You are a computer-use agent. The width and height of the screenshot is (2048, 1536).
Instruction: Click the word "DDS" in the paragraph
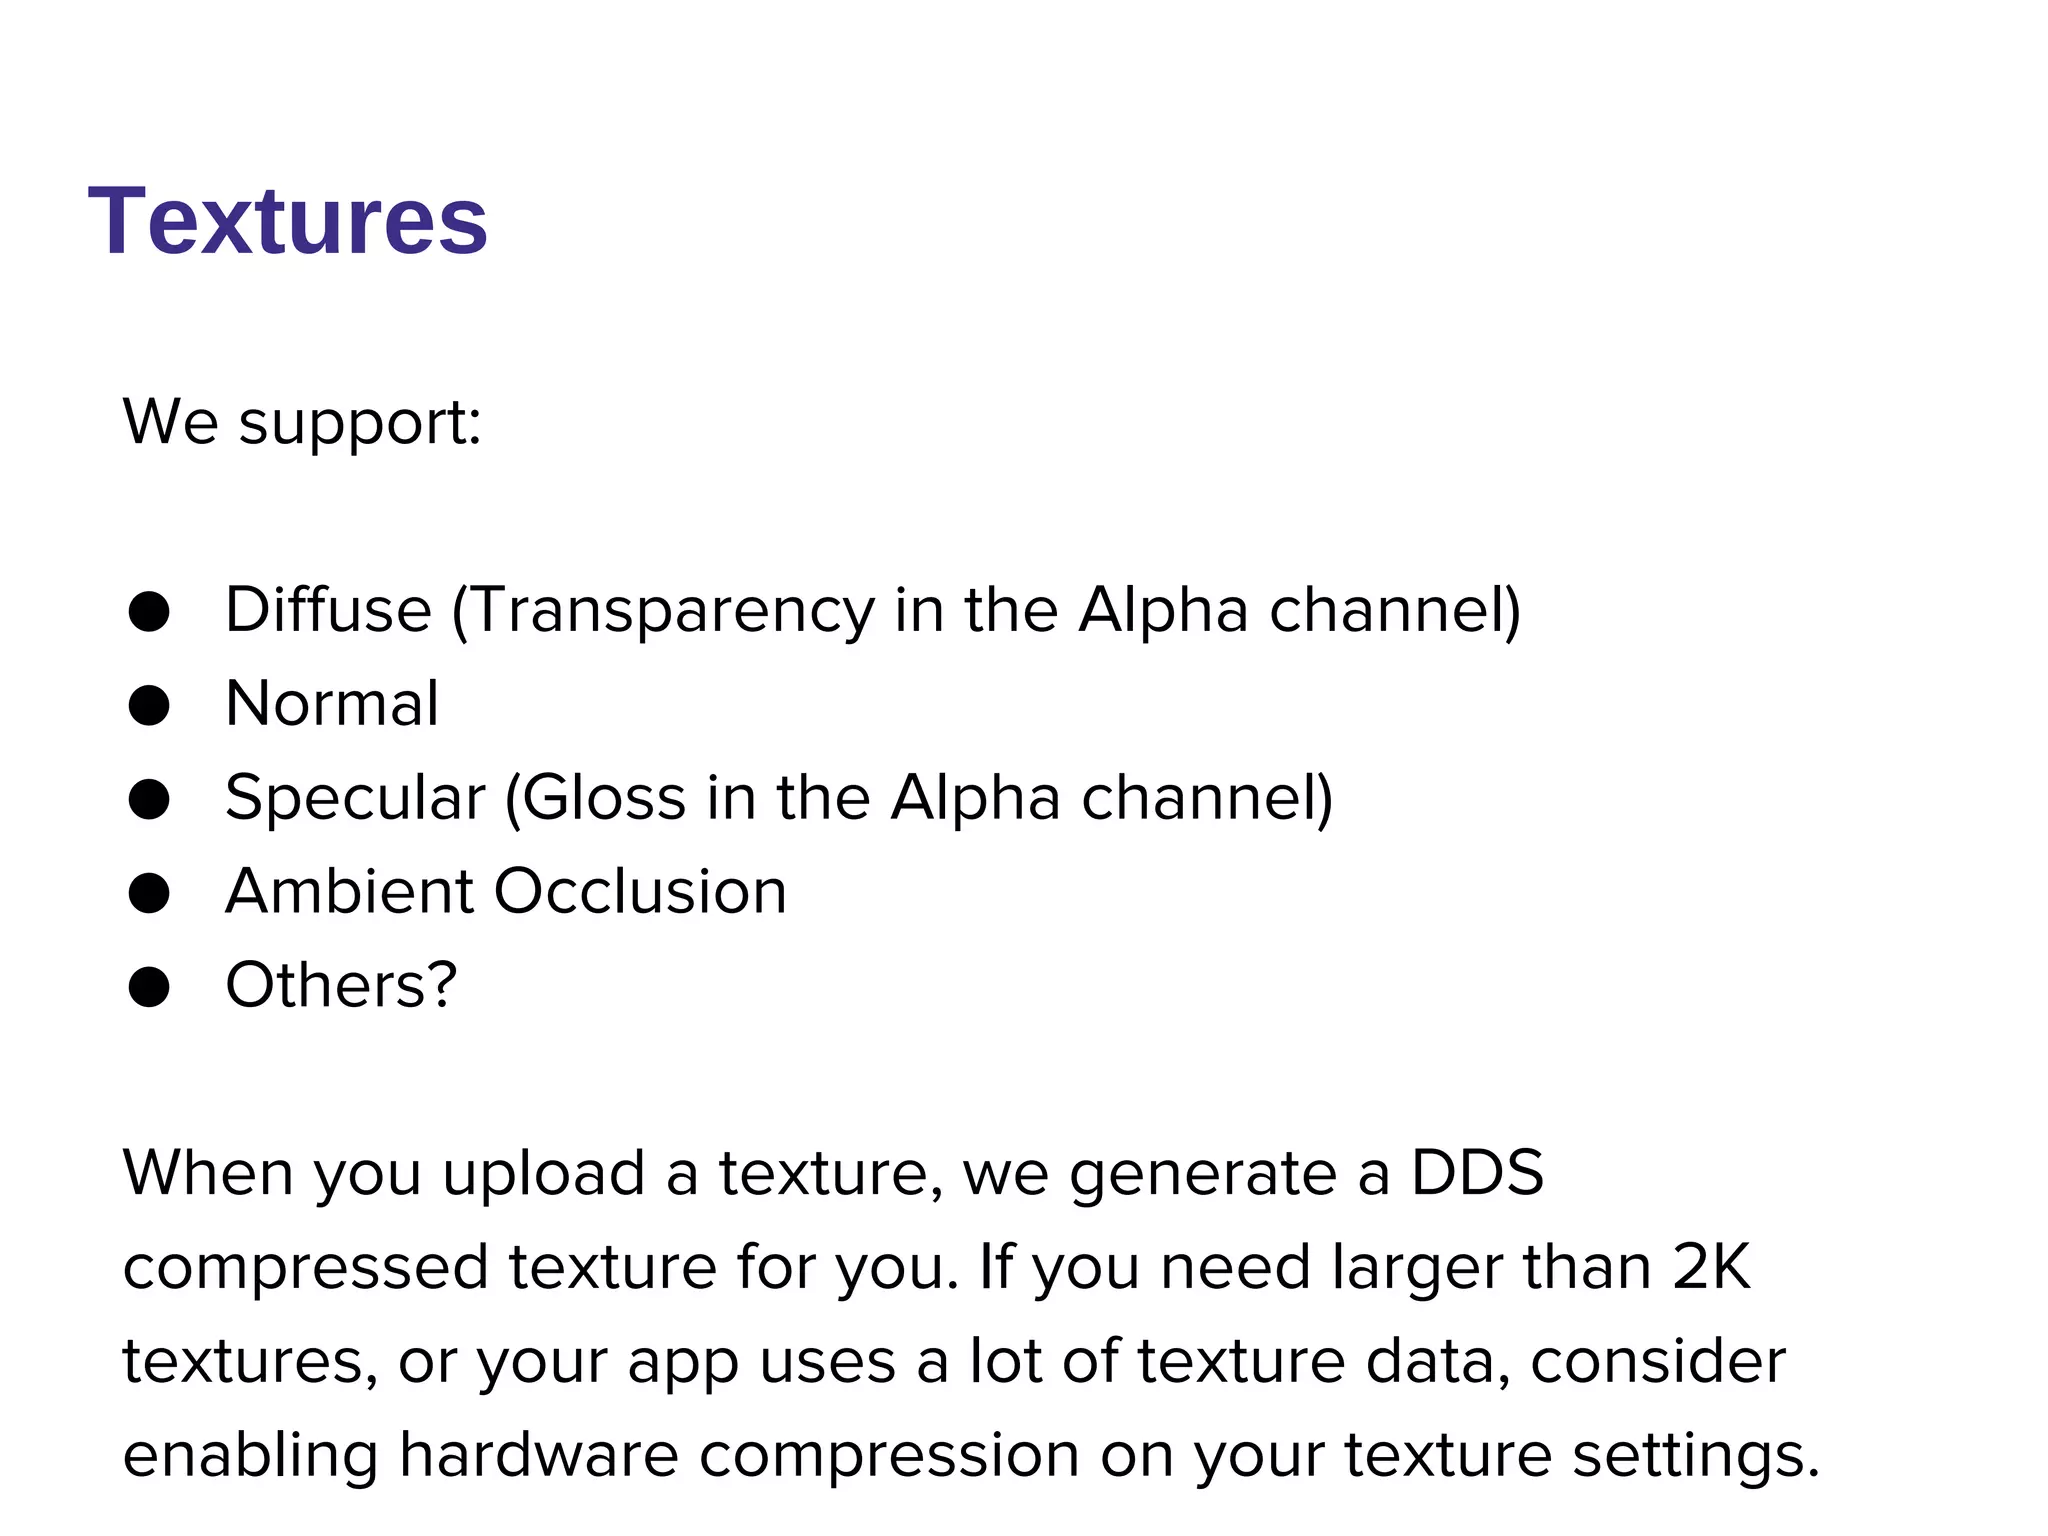[x=1477, y=1173]
